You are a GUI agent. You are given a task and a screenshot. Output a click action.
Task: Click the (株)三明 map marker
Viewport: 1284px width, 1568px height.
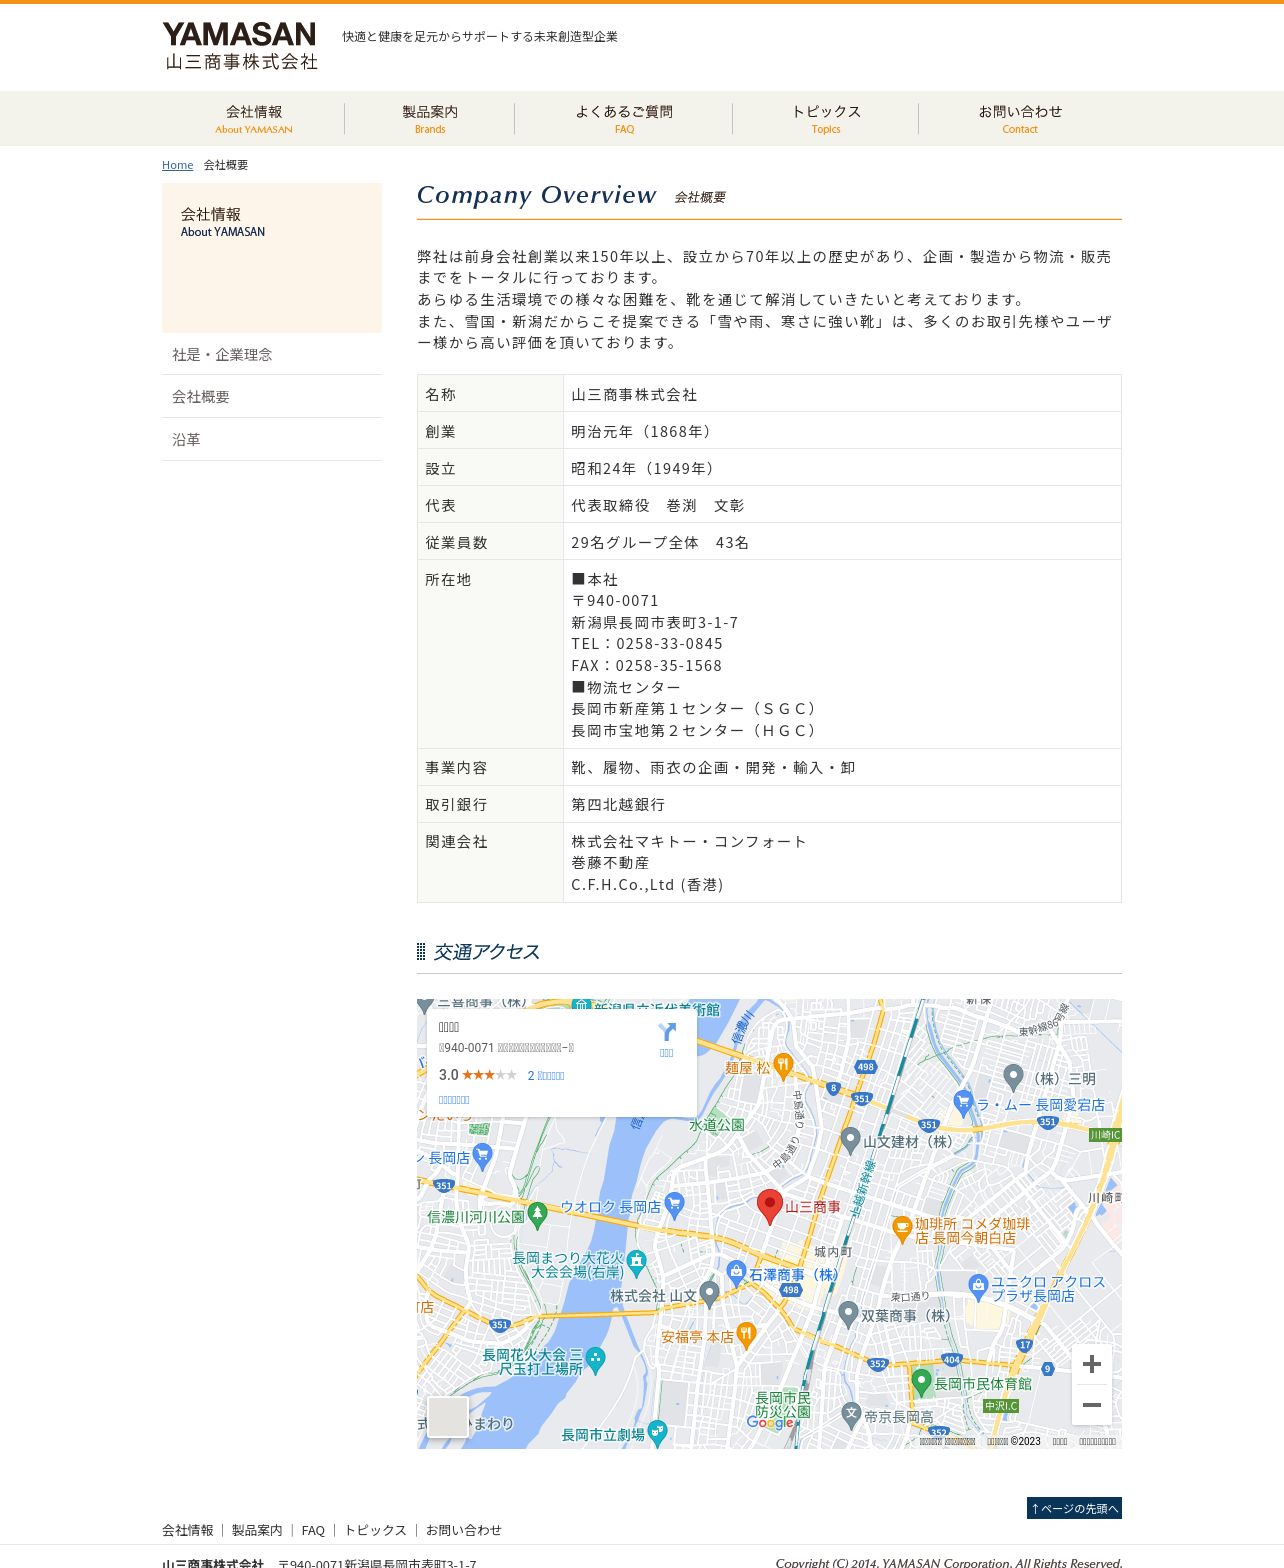tap(1013, 1077)
